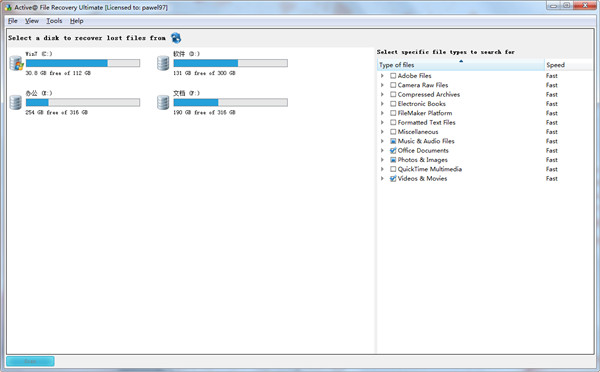Screen dimensions: 600x372
Task: Select the '131 GB free of 300 GB' text
Action: pos(204,73)
